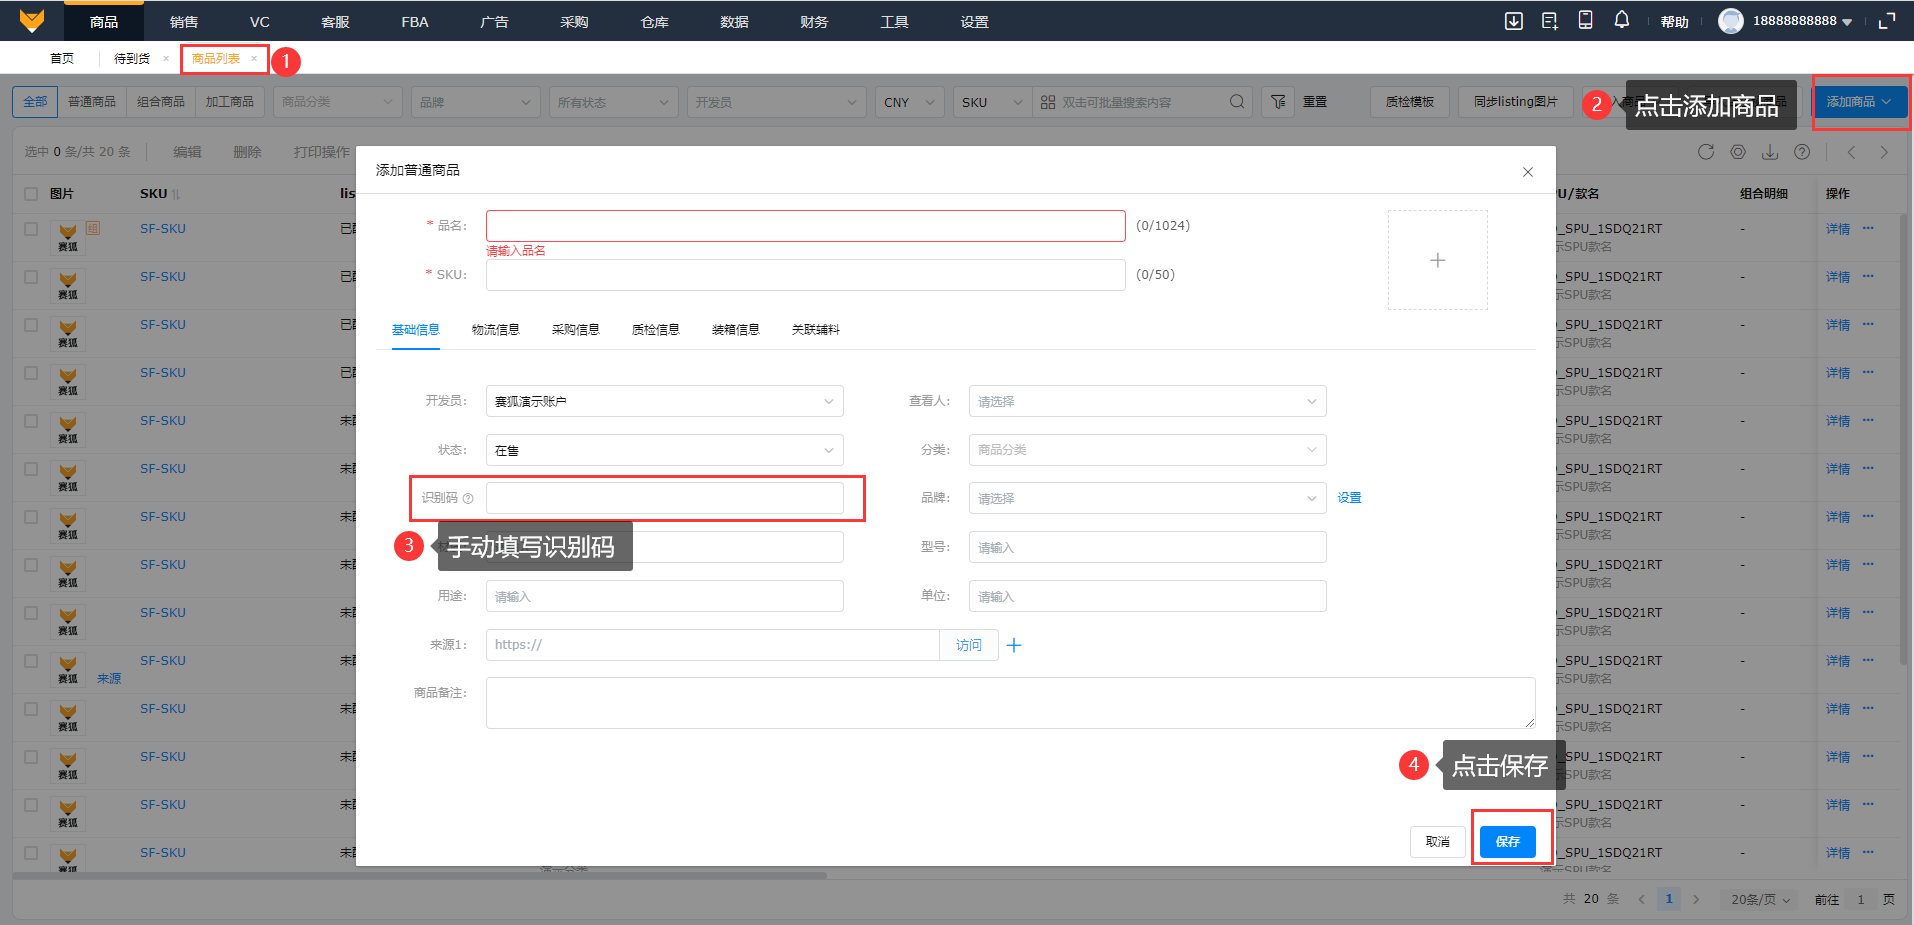Switch to the 质检信息 tab

click(x=656, y=330)
